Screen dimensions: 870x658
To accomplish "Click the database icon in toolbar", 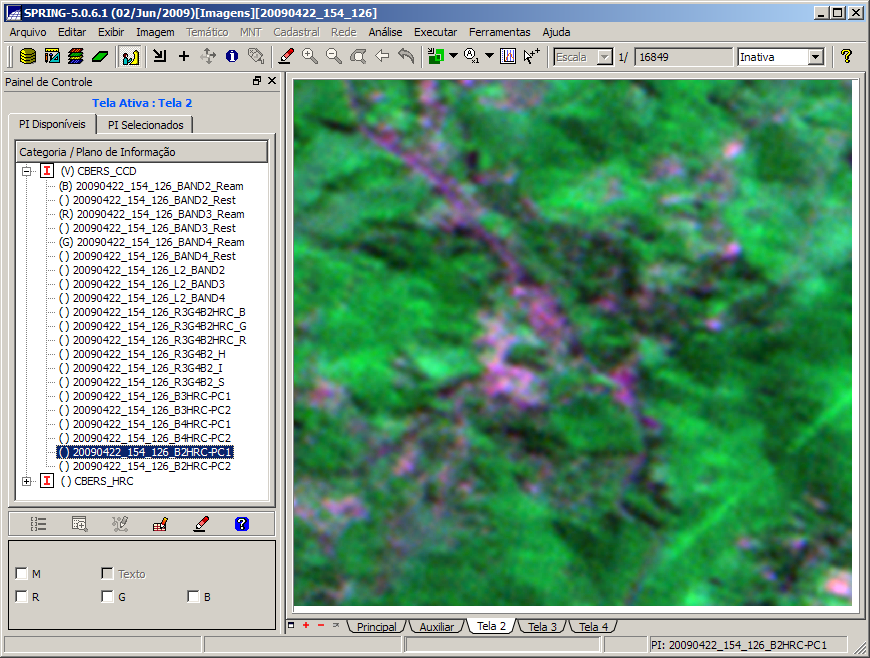I will pos(28,56).
